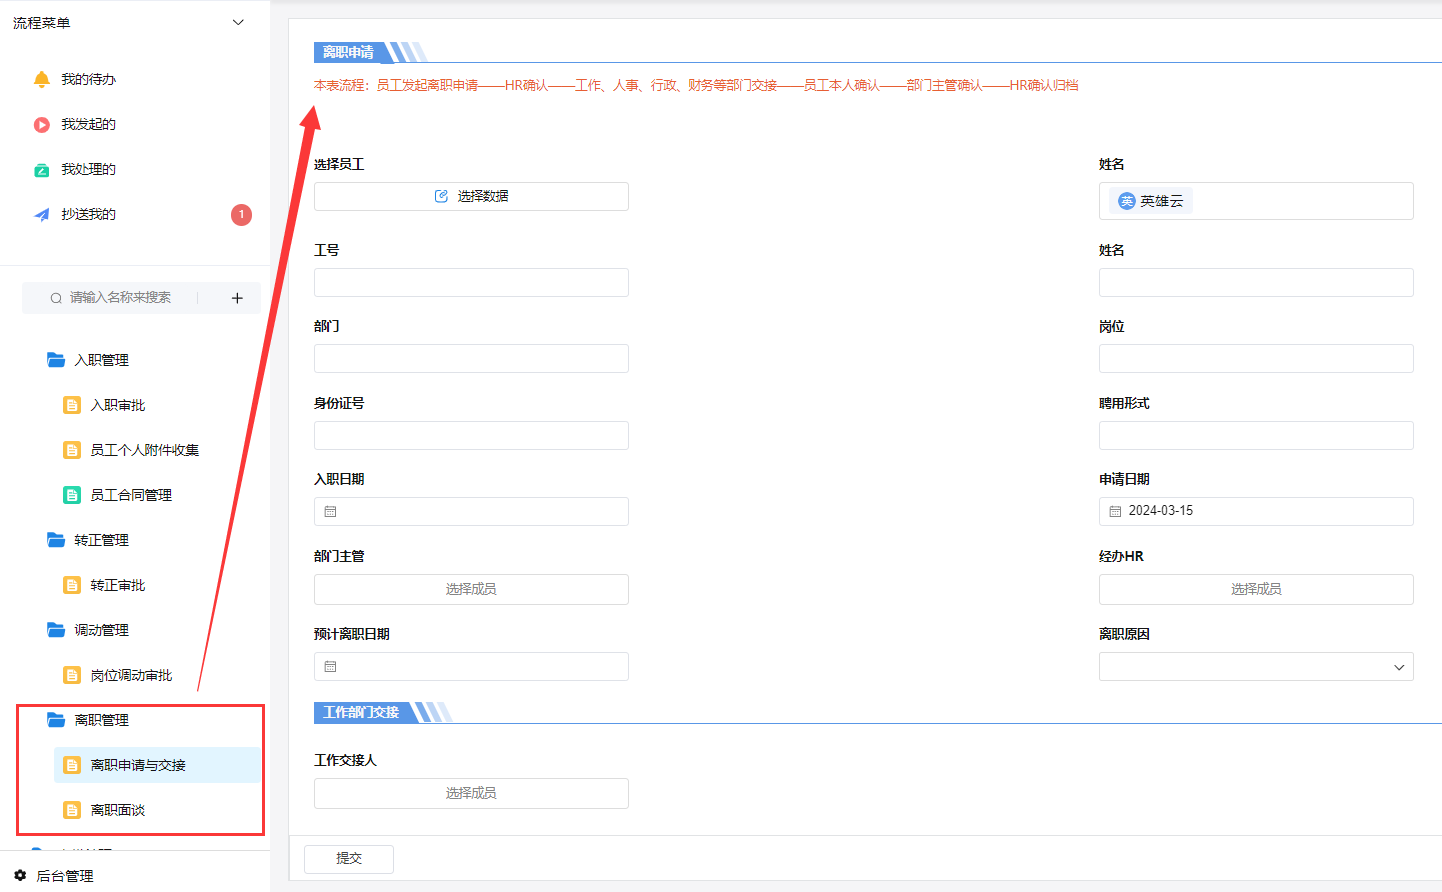The image size is (1442, 892).
Task: Click the red play icon for 我发起的
Action: coord(41,125)
